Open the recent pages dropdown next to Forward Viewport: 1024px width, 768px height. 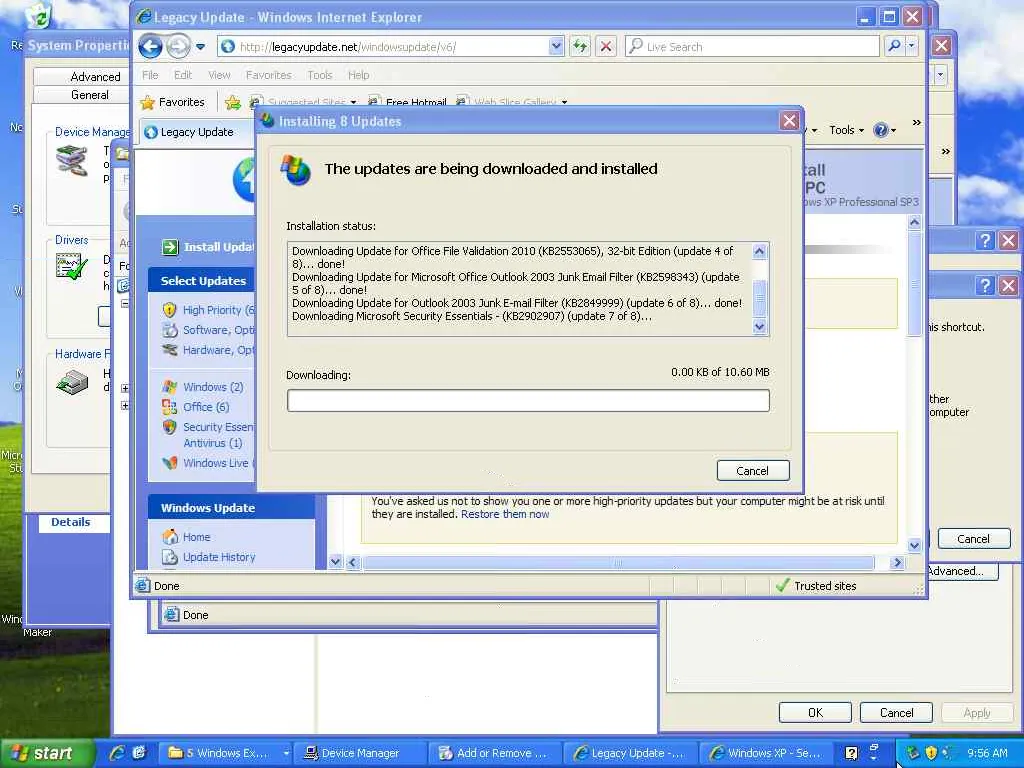pos(200,46)
